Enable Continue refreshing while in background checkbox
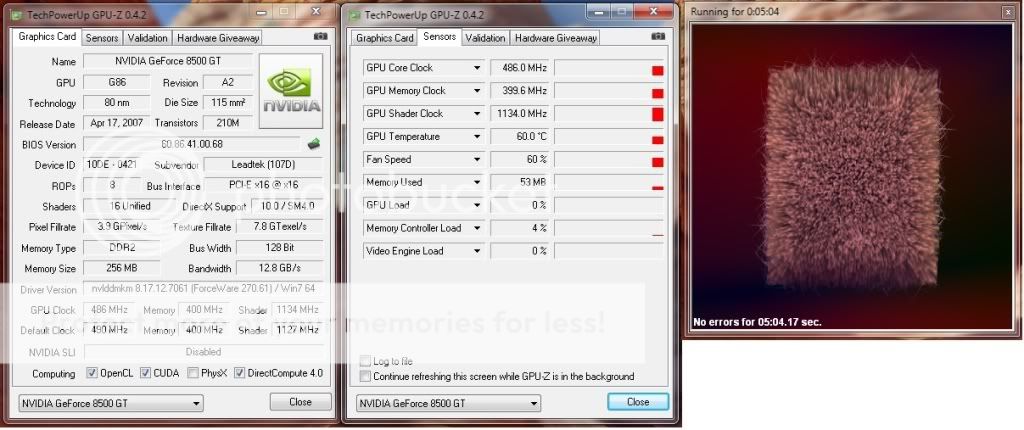Viewport: 1024px width, 430px height. tap(365, 376)
